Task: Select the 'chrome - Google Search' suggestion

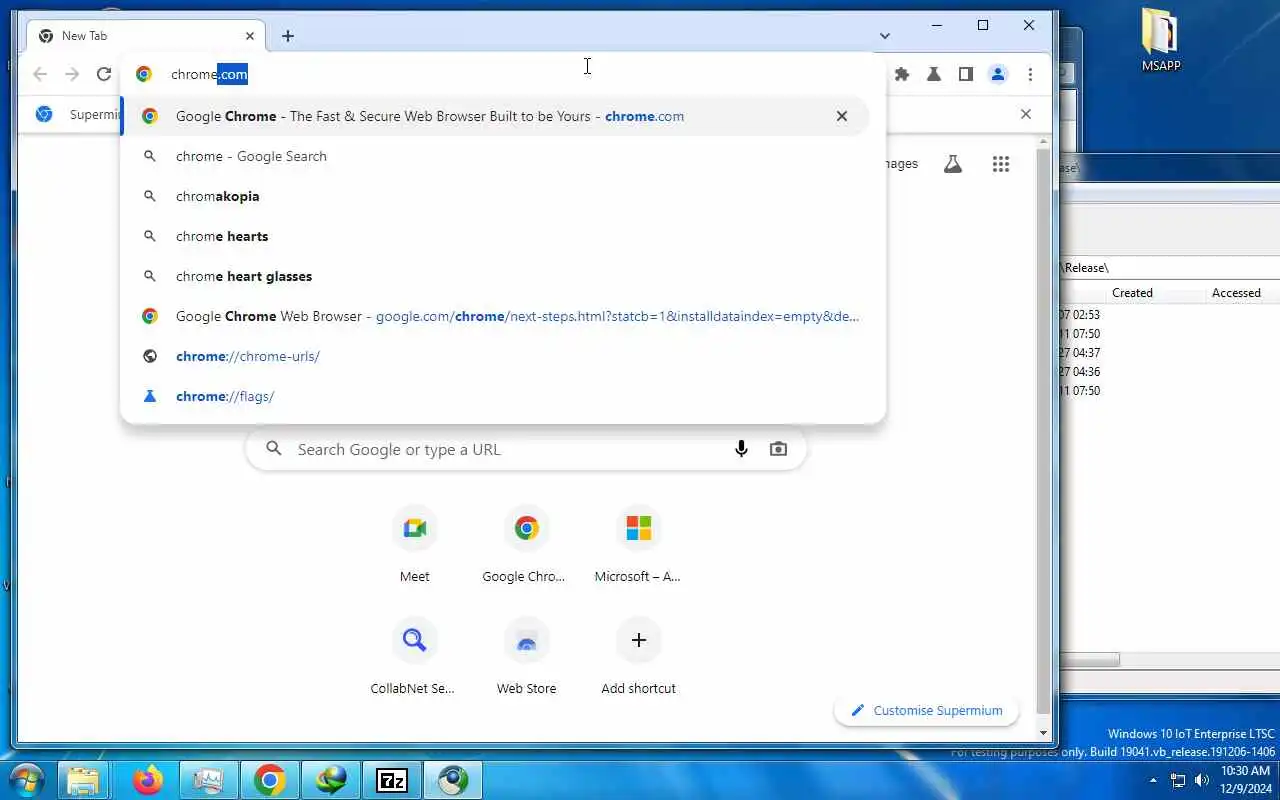Action: [495, 156]
